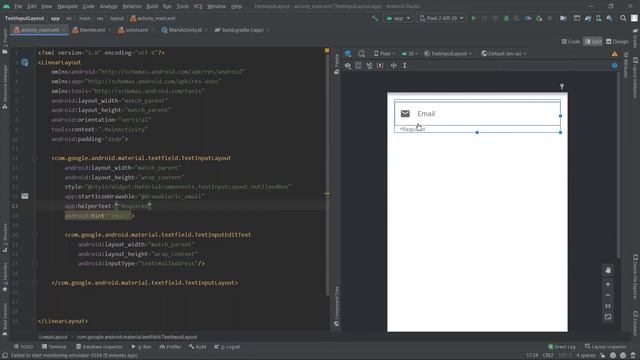Open the Pixel 2 API 29 device dropdown
Image resolution: width=640 pixels, height=360 pixels.
coord(441,18)
